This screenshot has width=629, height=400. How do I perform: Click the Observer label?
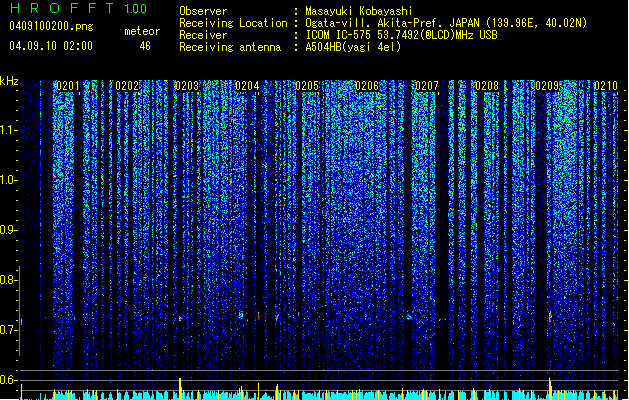click(203, 11)
